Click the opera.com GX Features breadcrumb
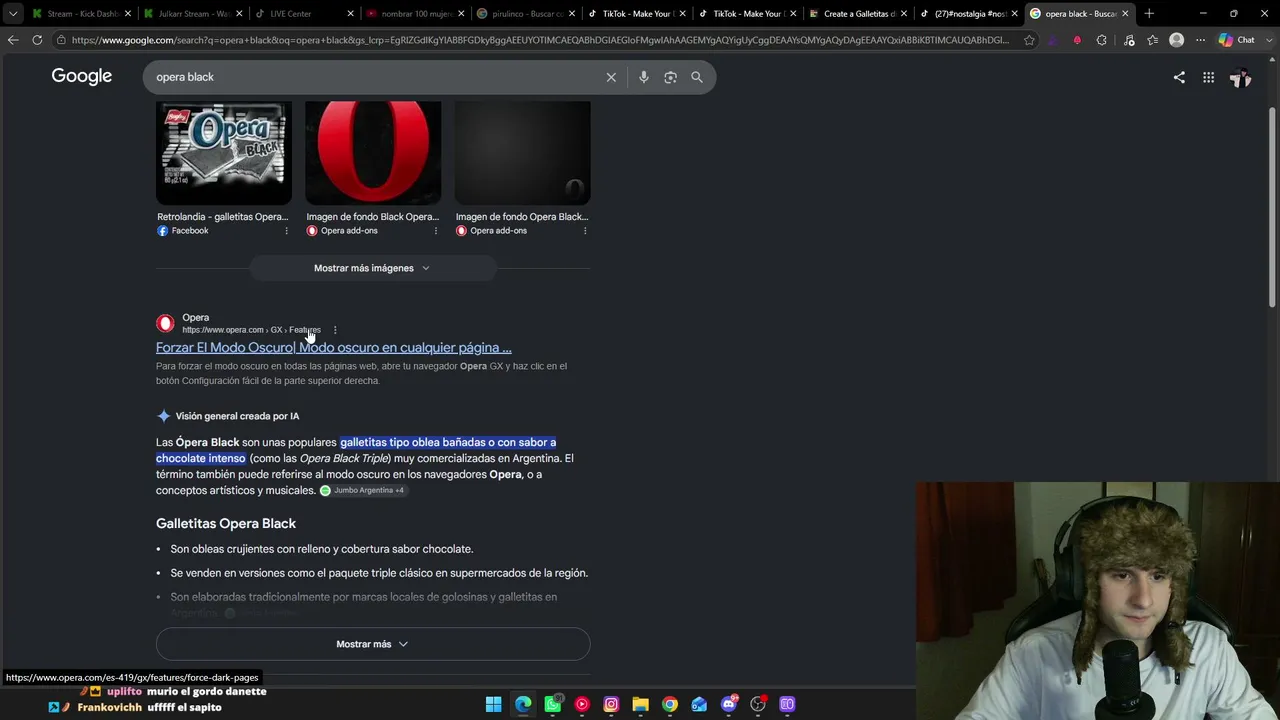1280x720 pixels. (251, 330)
